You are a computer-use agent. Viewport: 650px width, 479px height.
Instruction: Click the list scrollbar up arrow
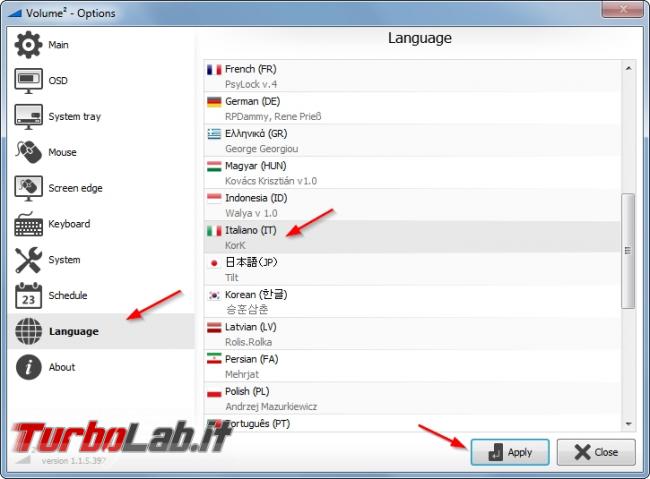click(628, 68)
